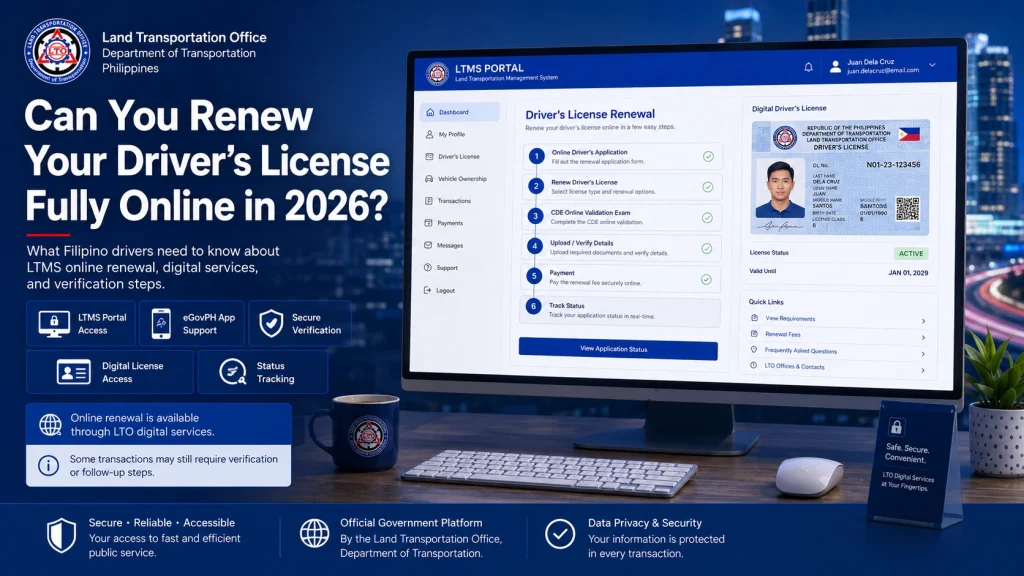Click step 3 number circle for CDE Online Validation Exam
Image resolution: width=1024 pixels, height=576 pixels.
click(x=536, y=216)
